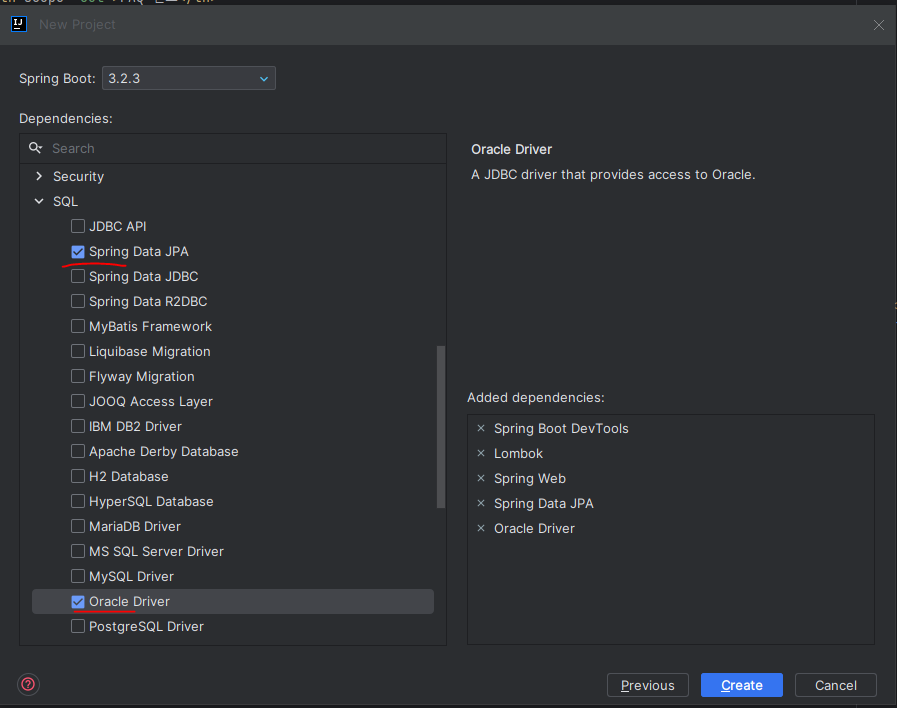Enable H2 Database checkbox
Viewport: 897px width, 708px height.
pyautogui.click(x=78, y=476)
